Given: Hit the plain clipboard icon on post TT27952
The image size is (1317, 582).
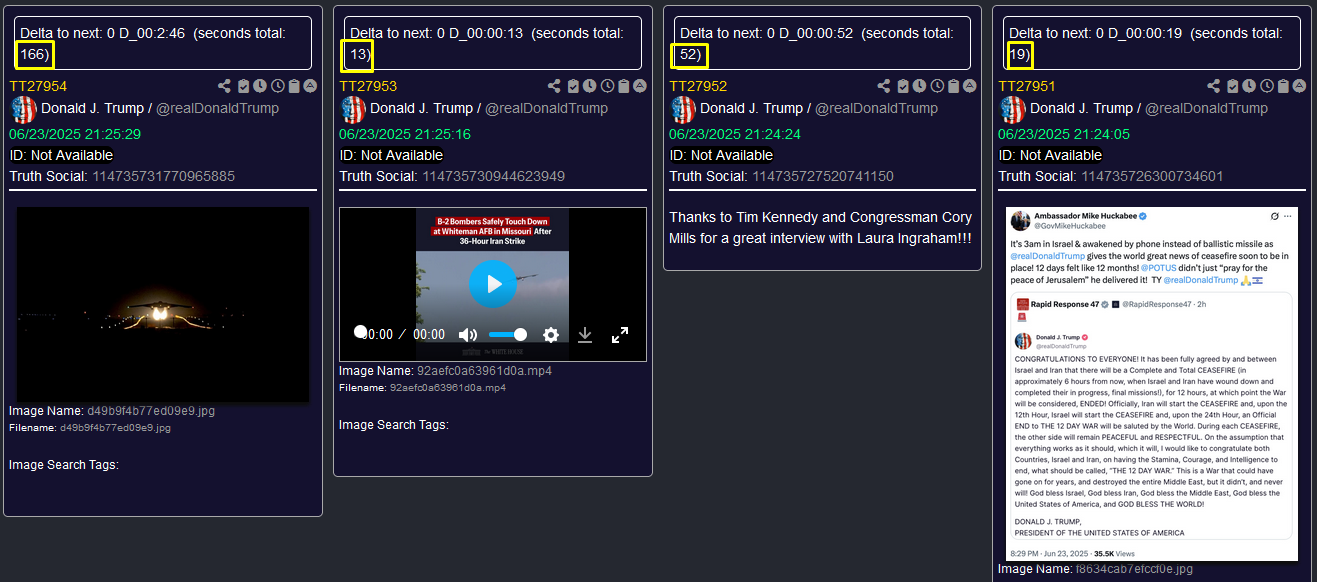Looking at the screenshot, I should click(x=953, y=86).
